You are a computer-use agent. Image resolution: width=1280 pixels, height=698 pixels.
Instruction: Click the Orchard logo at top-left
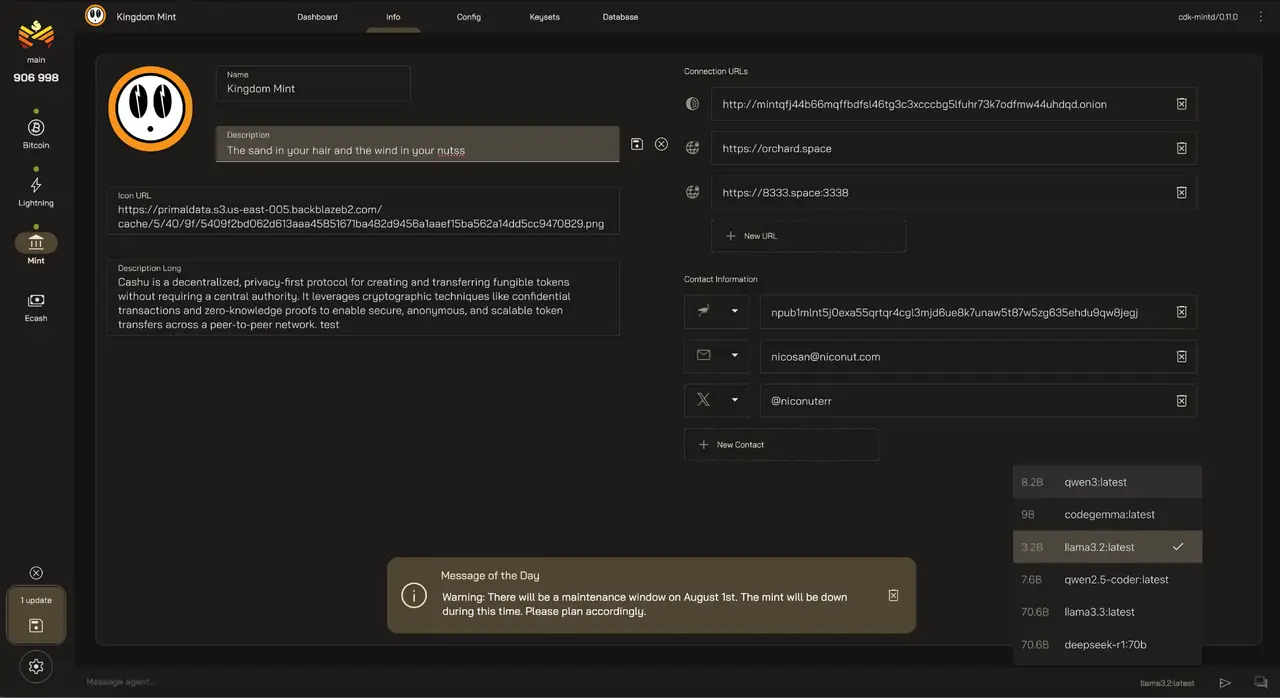pos(36,35)
